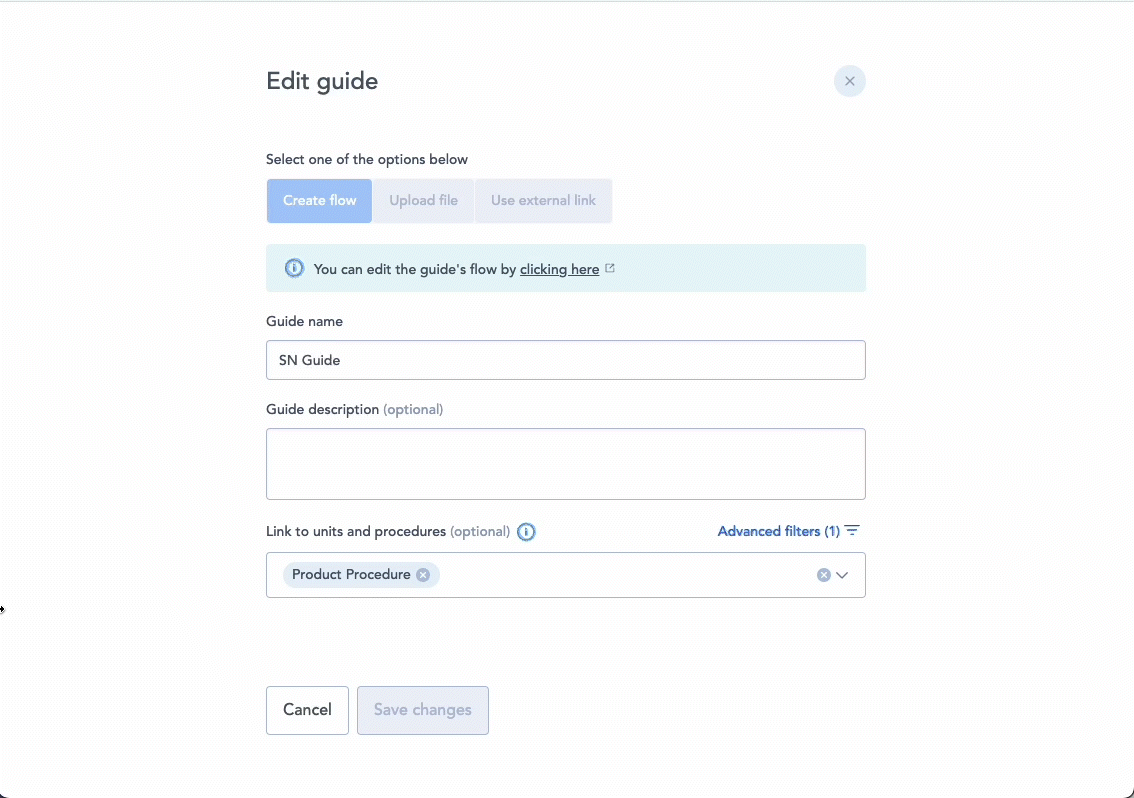Open Advanced filters (1)
The width and height of the screenshot is (1134, 798).
778,532
